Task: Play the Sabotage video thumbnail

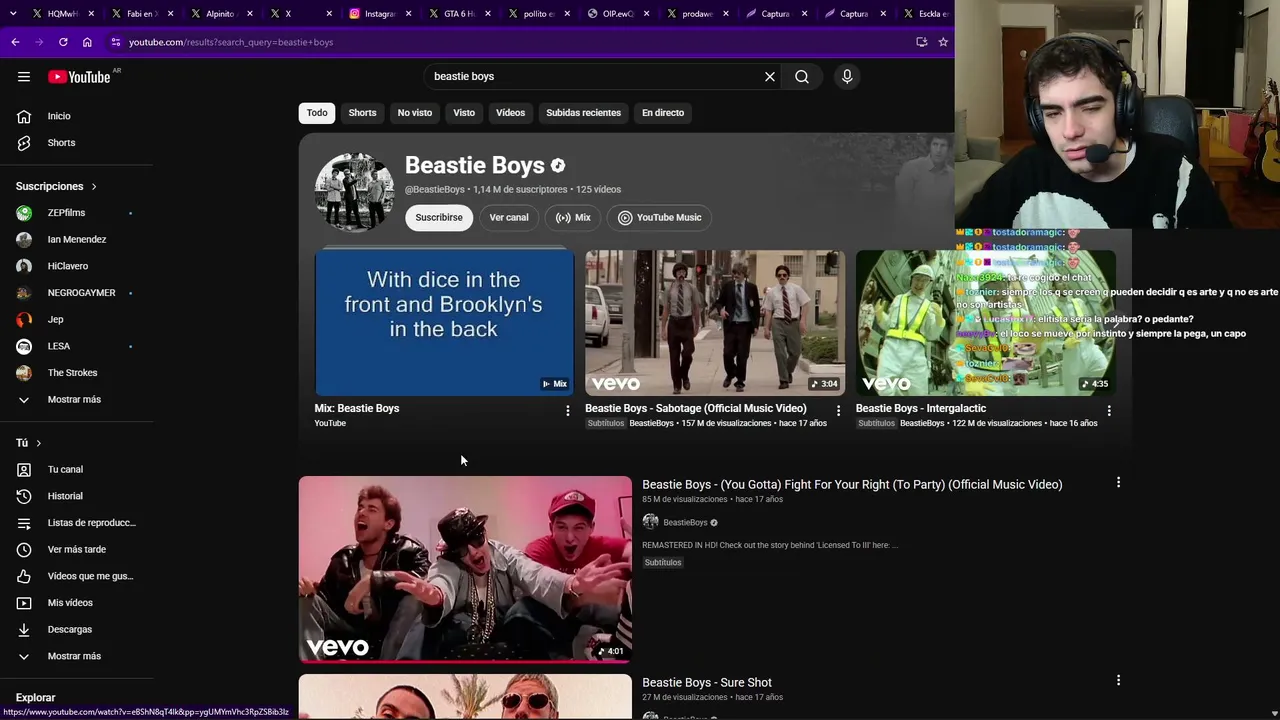Action: [715, 322]
